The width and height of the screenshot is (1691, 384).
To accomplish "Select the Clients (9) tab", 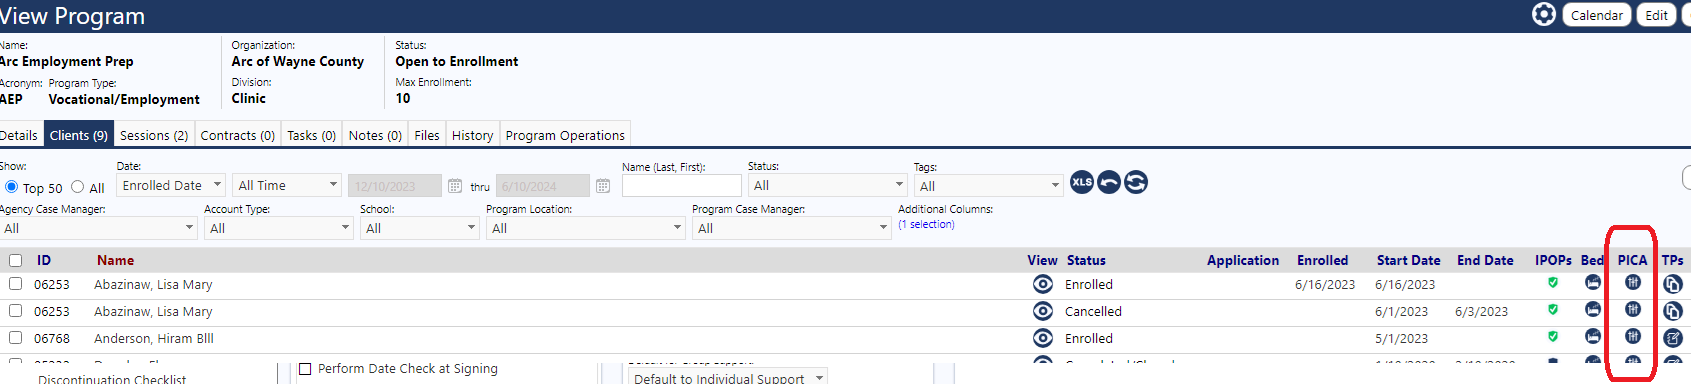I will tap(78, 135).
